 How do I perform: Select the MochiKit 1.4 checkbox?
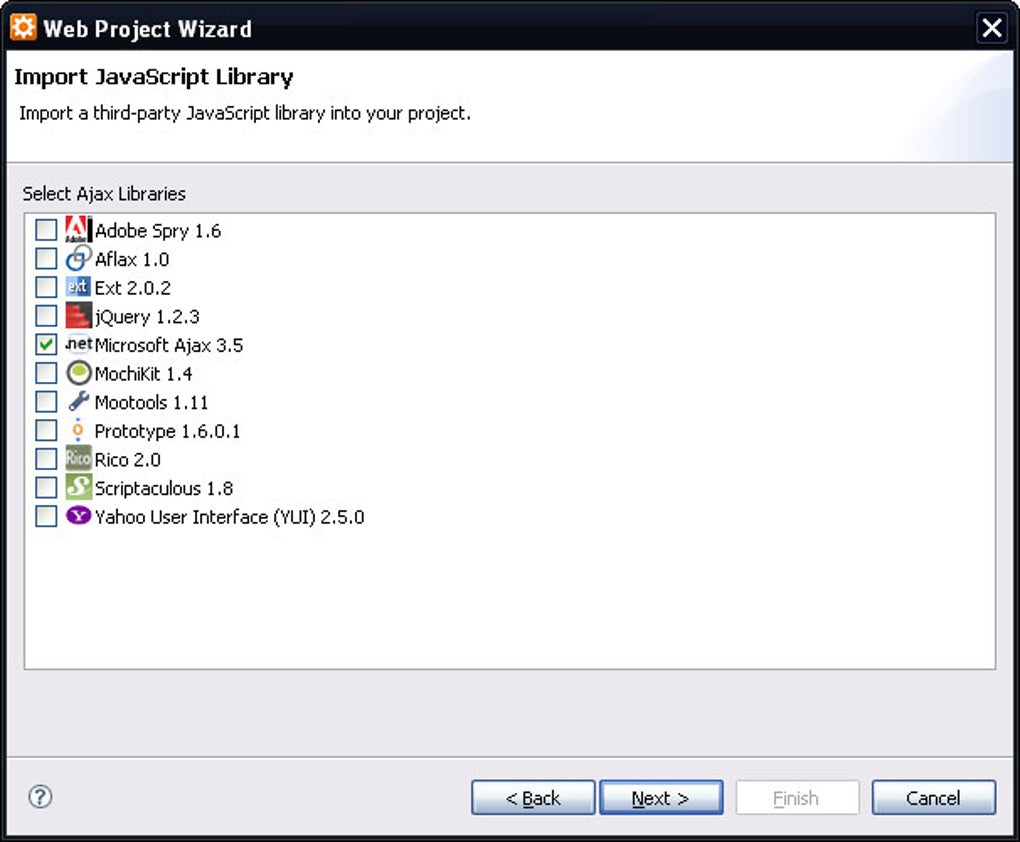point(46,373)
